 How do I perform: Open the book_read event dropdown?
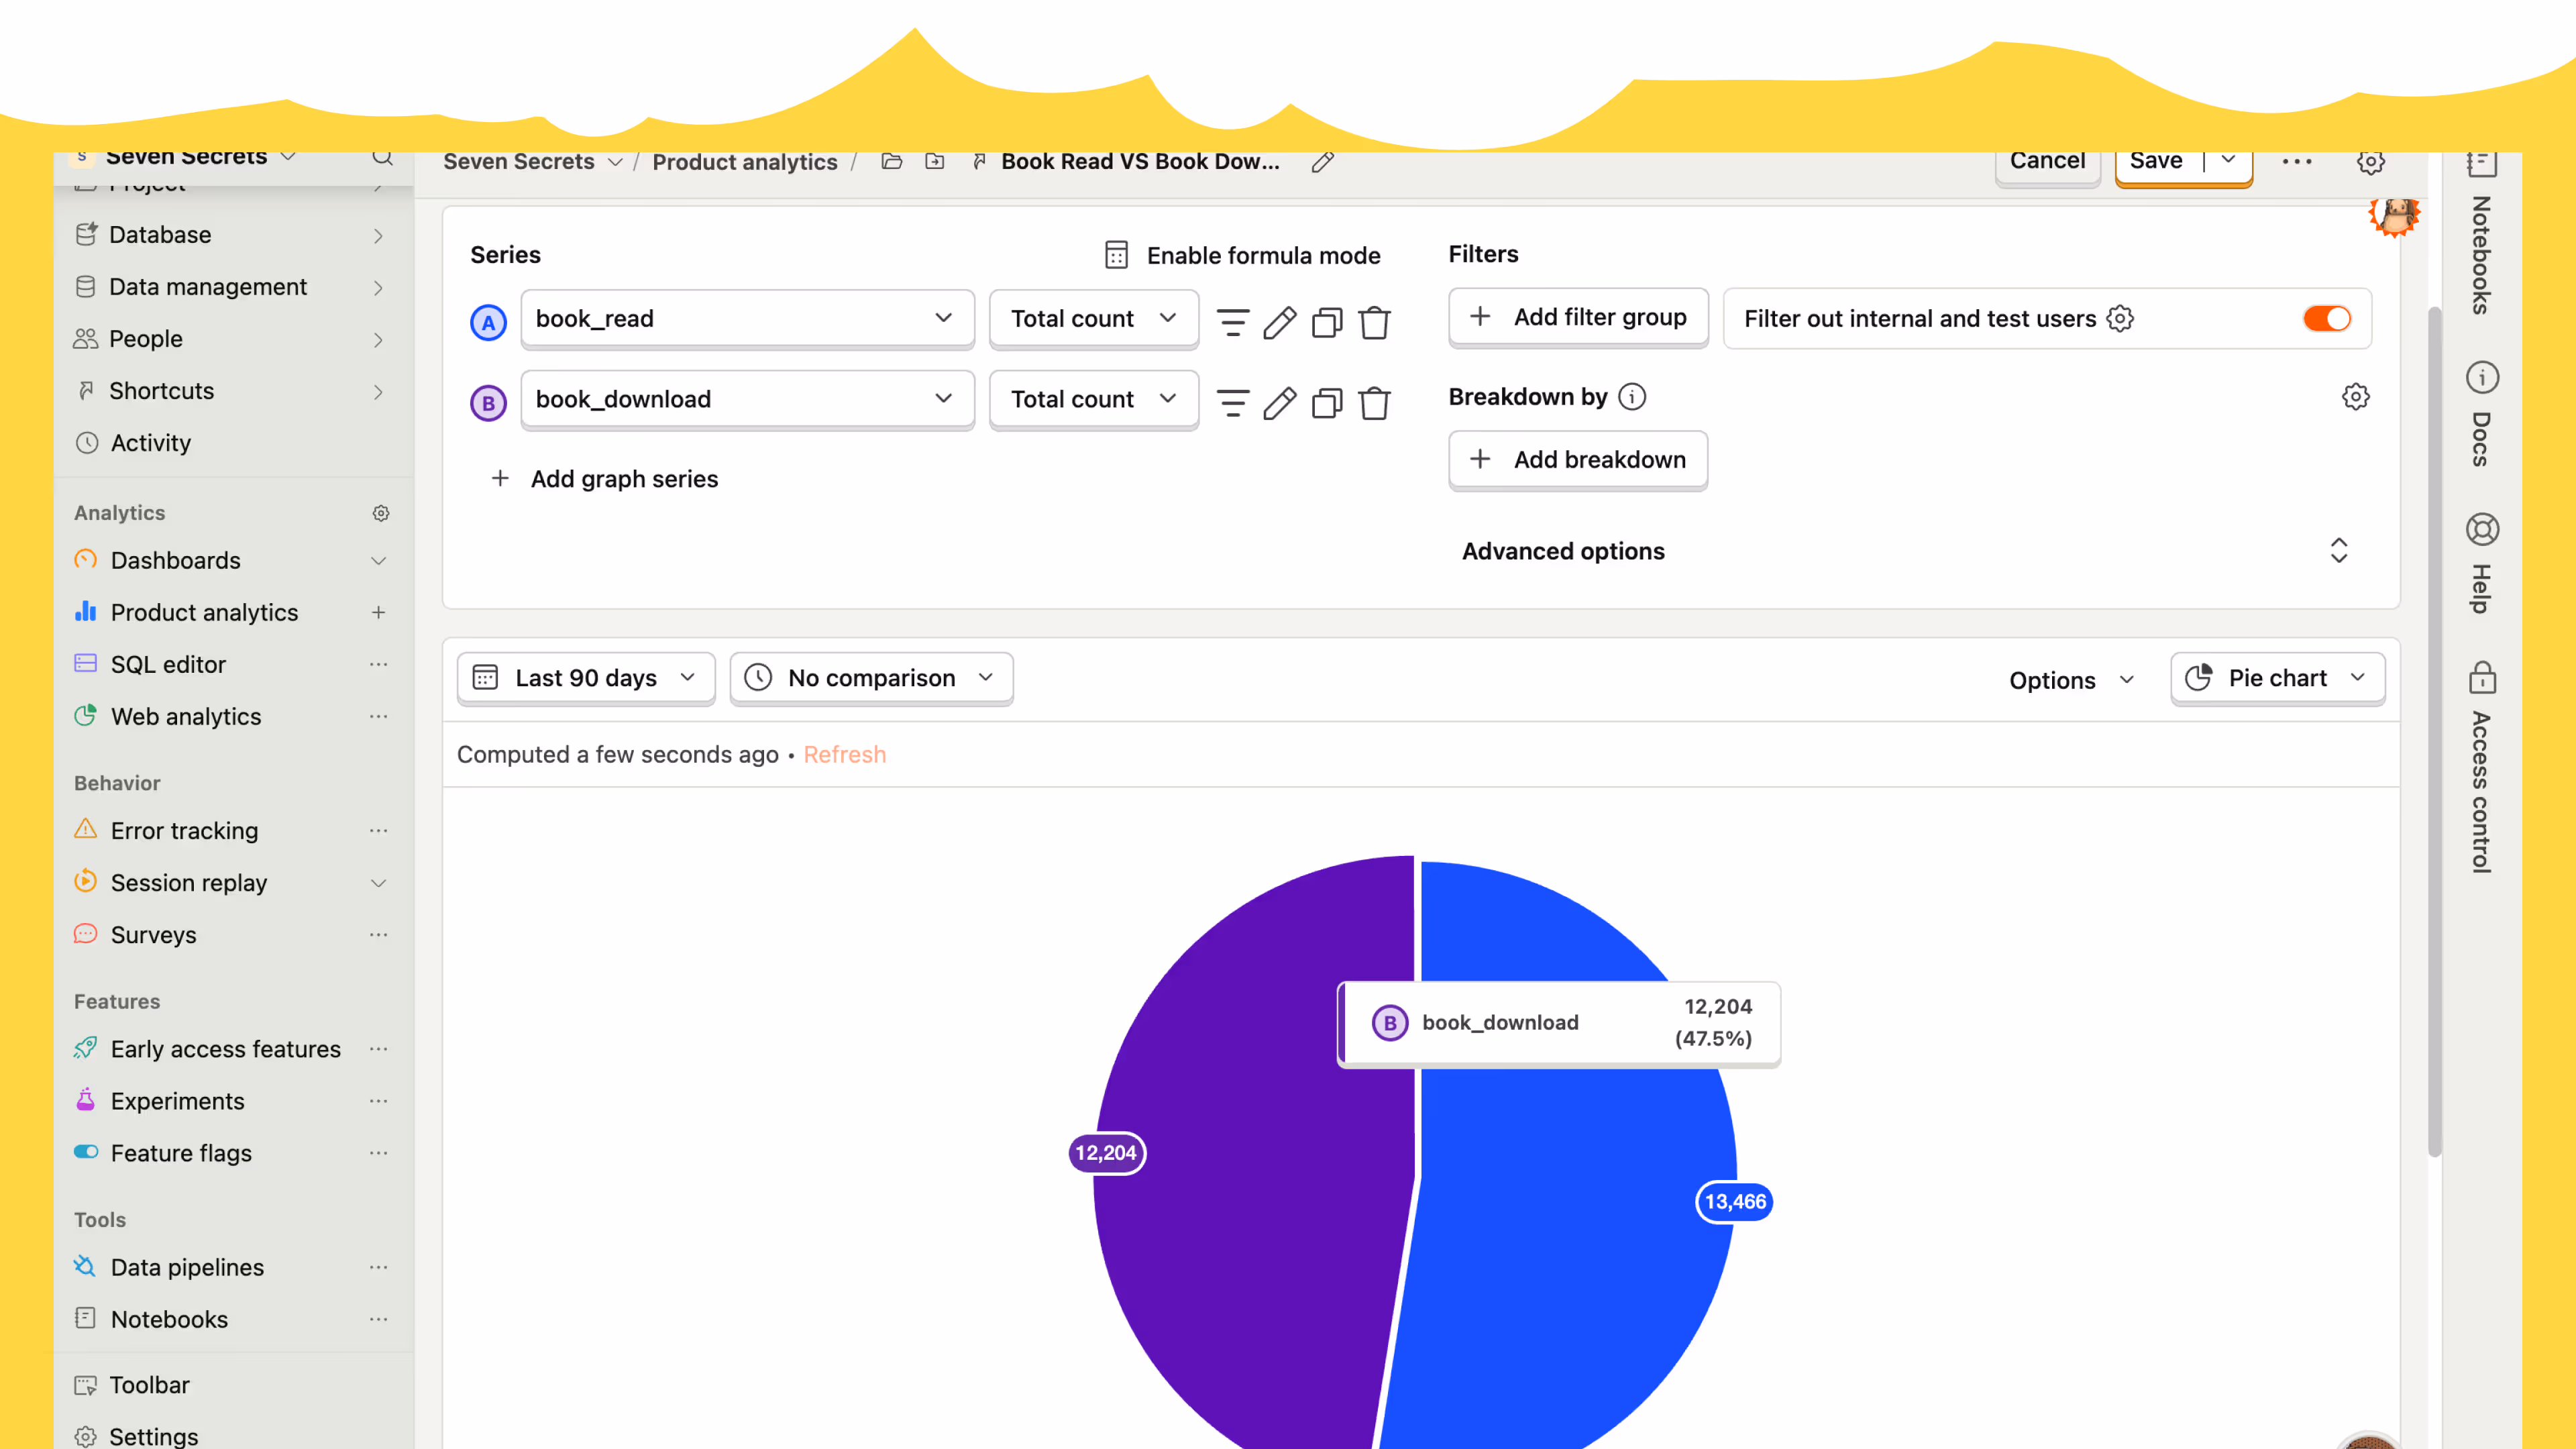point(747,318)
